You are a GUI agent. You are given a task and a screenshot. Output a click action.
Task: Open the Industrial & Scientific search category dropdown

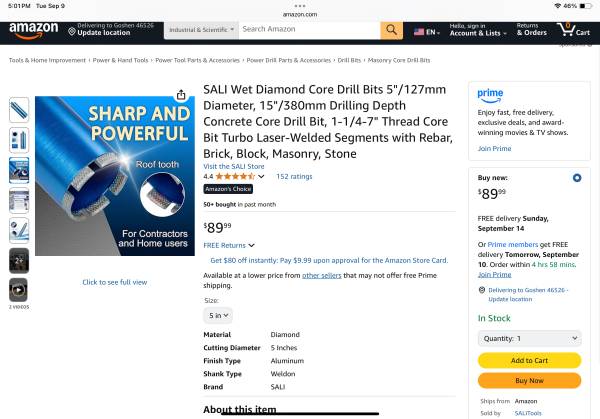tap(201, 30)
